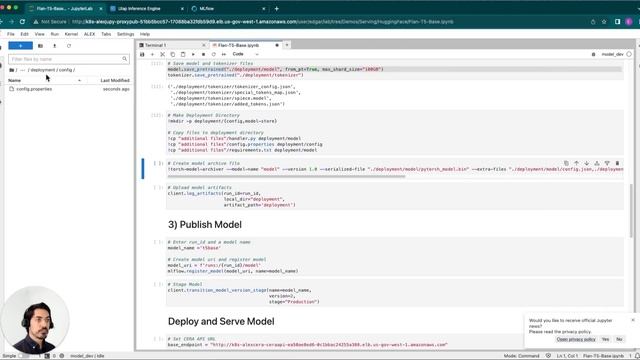Reload the browser page
The height and width of the screenshot is (360, 640).
[x=22, y=22]
